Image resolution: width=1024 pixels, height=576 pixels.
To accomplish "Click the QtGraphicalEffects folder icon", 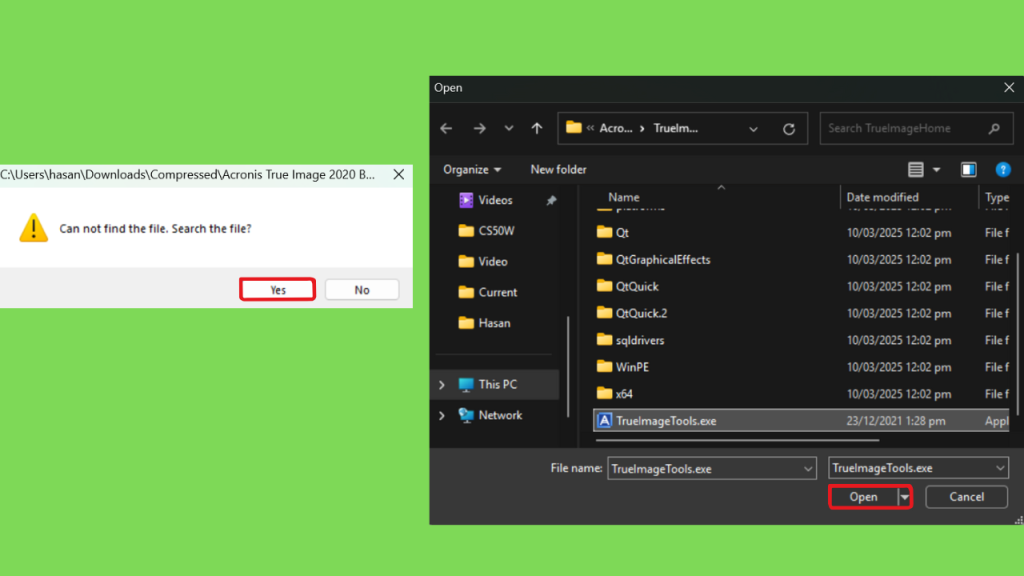I will (605, 259).
